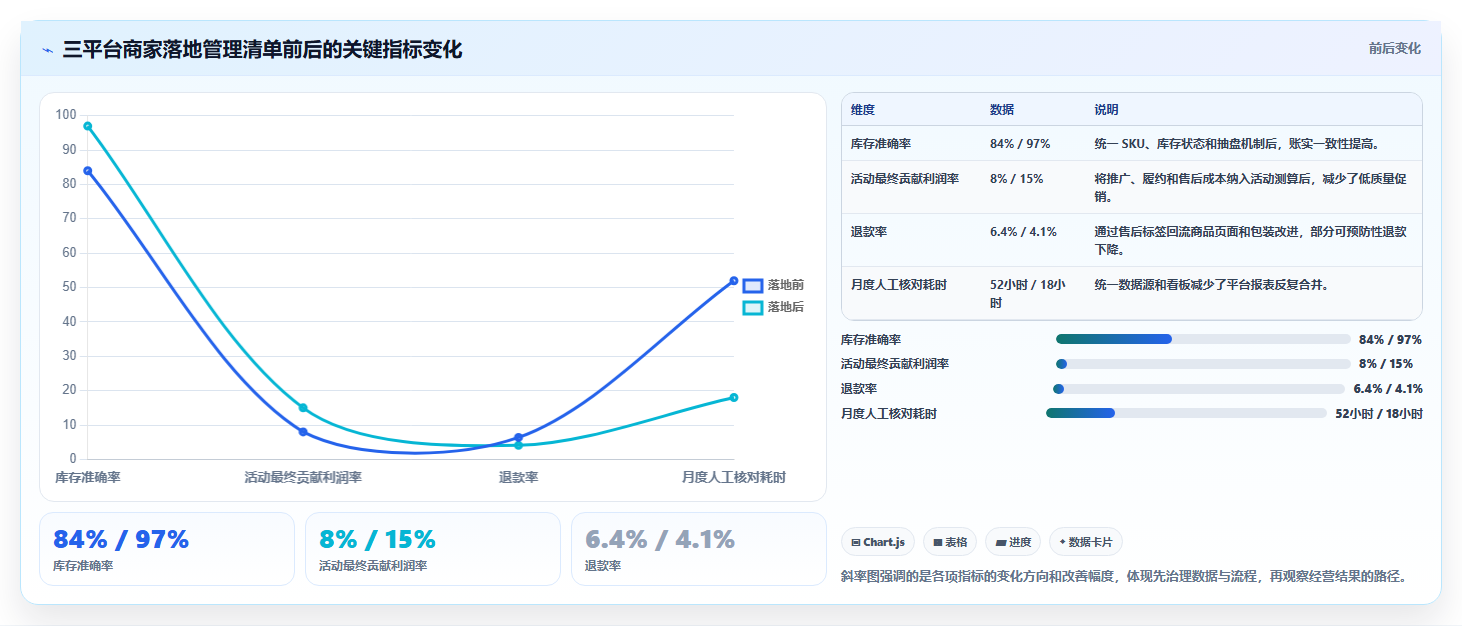1462x626 pixels.
Task: Click the 表格 tag chip
Action: click(x=949, y=542)
